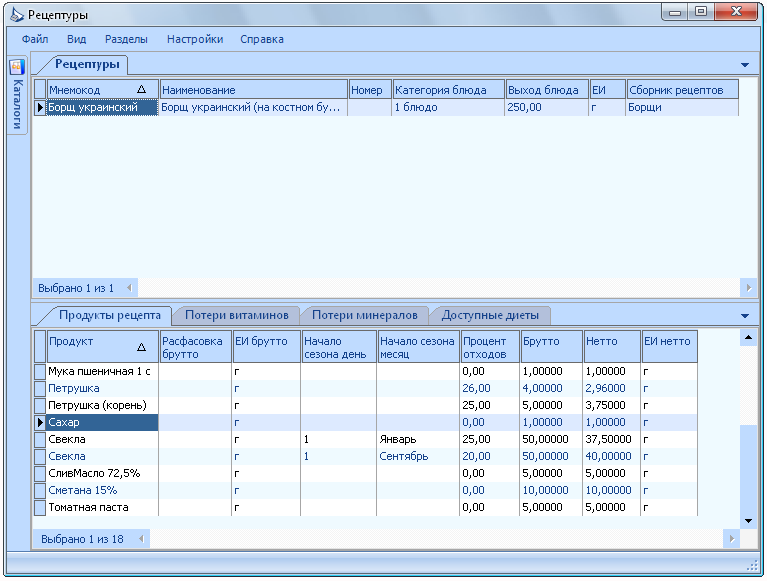Viewport: 767px width, 581px height.
Task: Click the 1 блюдо category cell
Action: (x=448, y=108)
